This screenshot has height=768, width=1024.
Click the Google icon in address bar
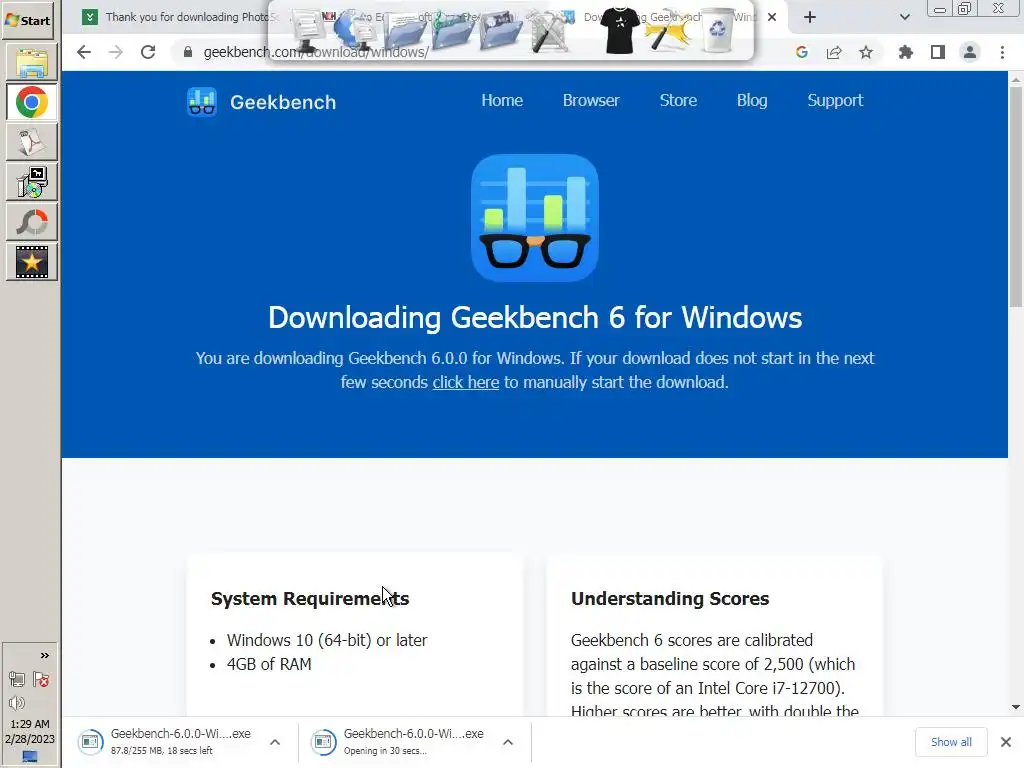(x=802, y=52)
